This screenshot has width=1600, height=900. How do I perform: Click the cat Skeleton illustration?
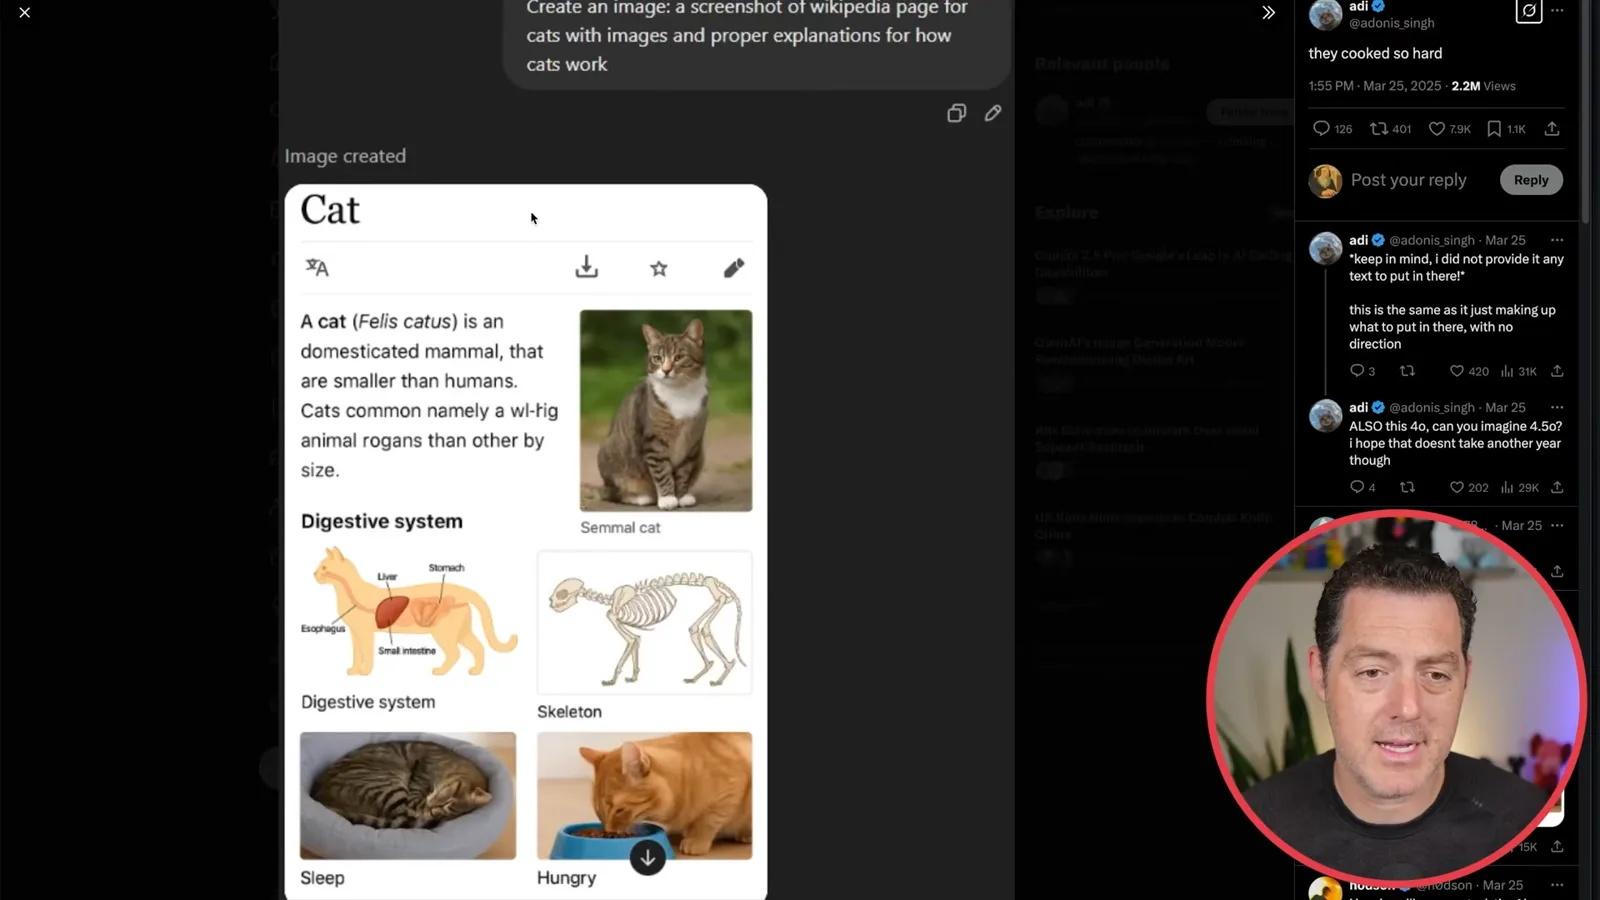(645, 622)
